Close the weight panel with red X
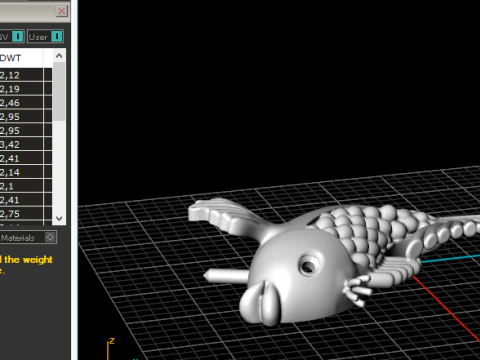The width and height of the screenshot is (480, 360). point(62,11)
